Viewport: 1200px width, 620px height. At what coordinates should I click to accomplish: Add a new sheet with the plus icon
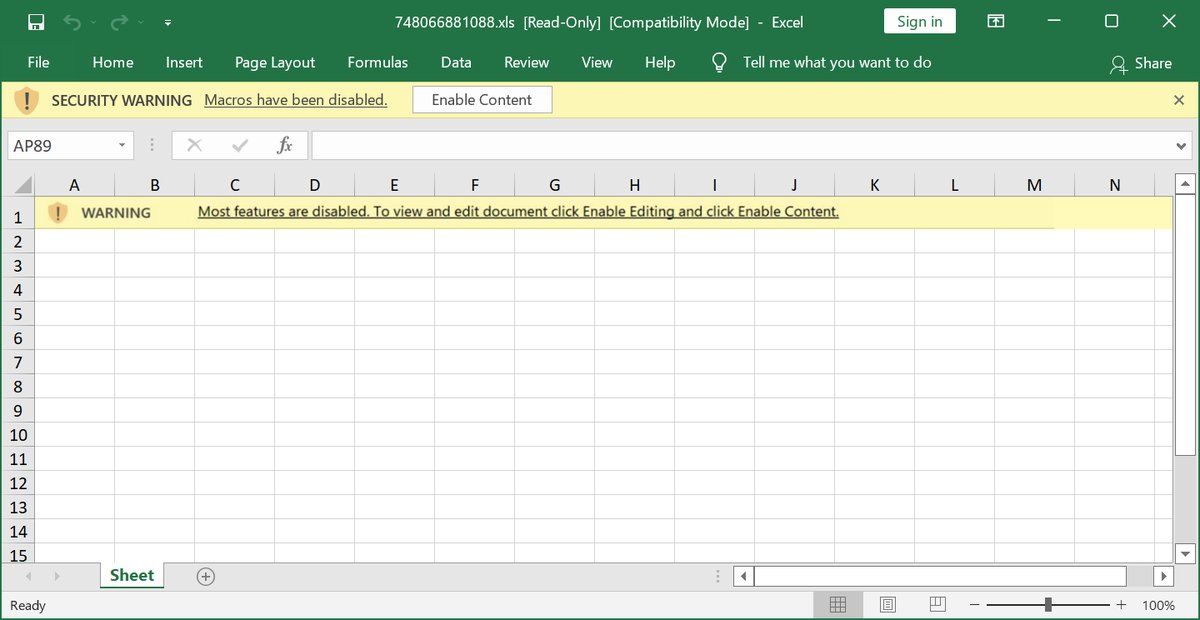(x=205, y=576)
